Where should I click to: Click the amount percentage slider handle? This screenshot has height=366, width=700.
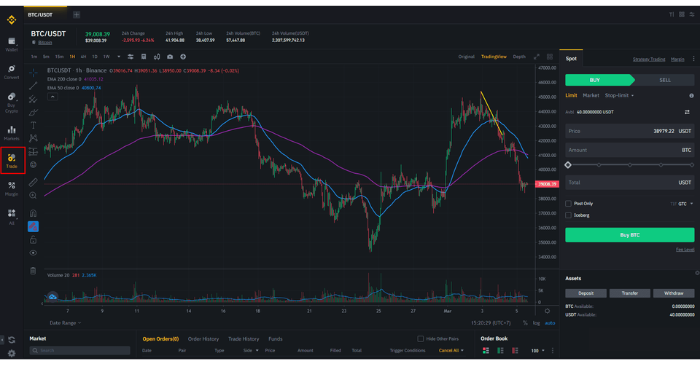click(568, 165)
